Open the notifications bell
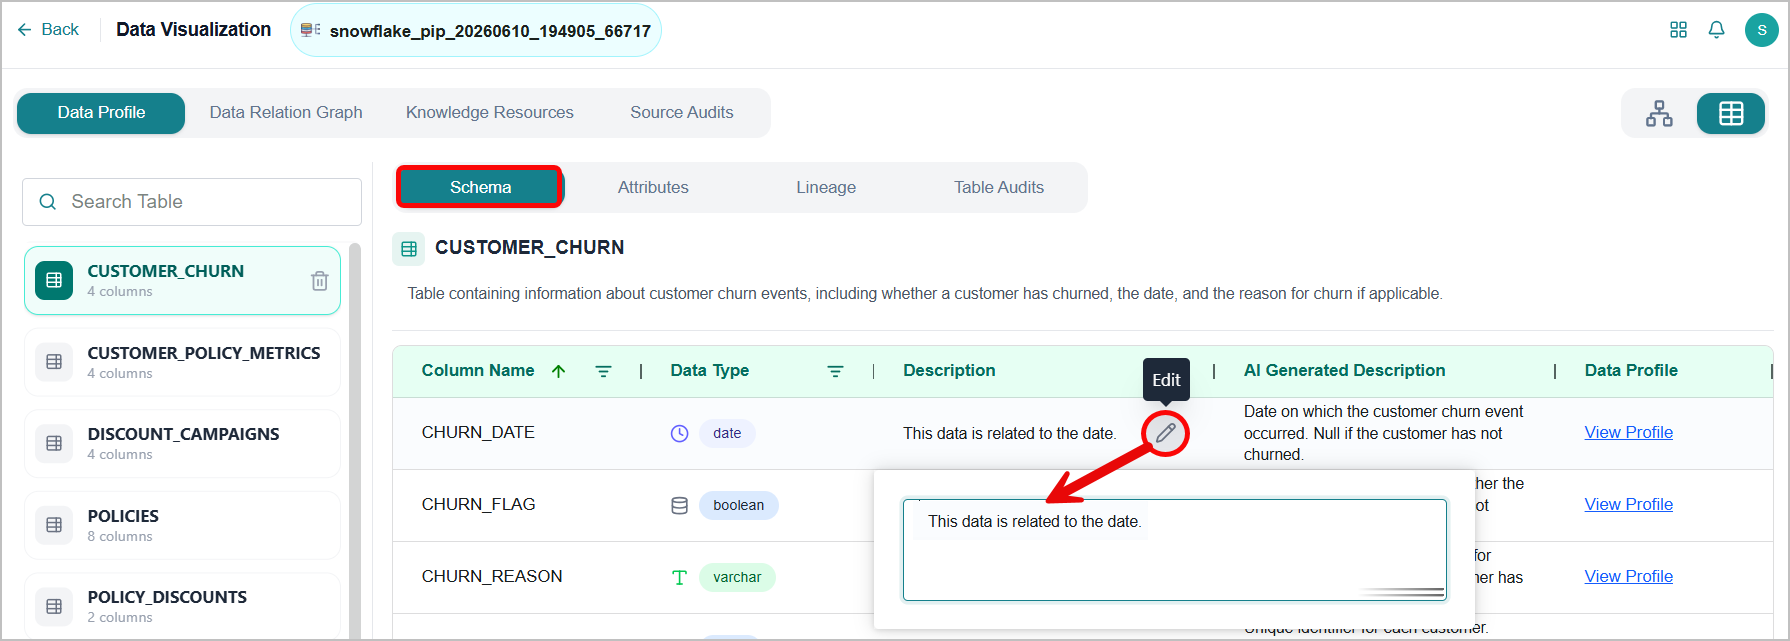The image size is (1790, 641). click(1716, 30)
